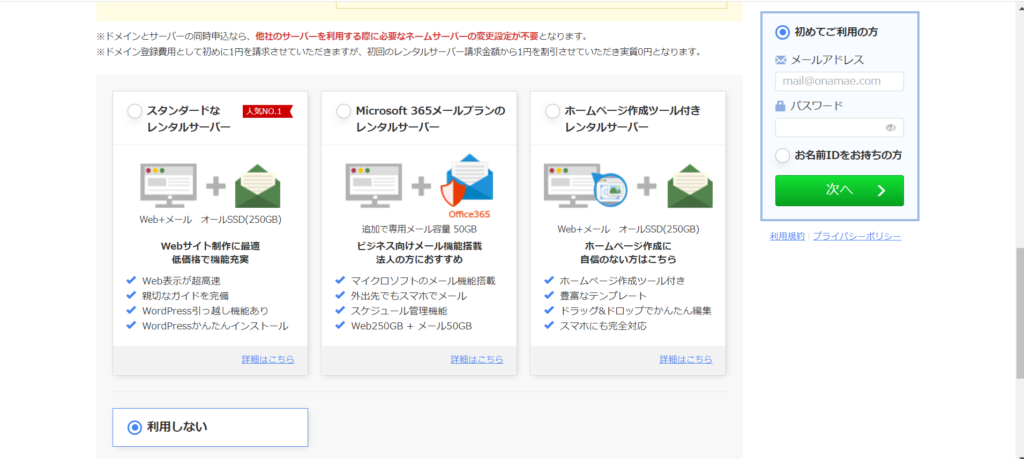Click the checkmark beside マイクロソフトのメール機能搭載
1024x459 pixels.
(x=340, y=281)
